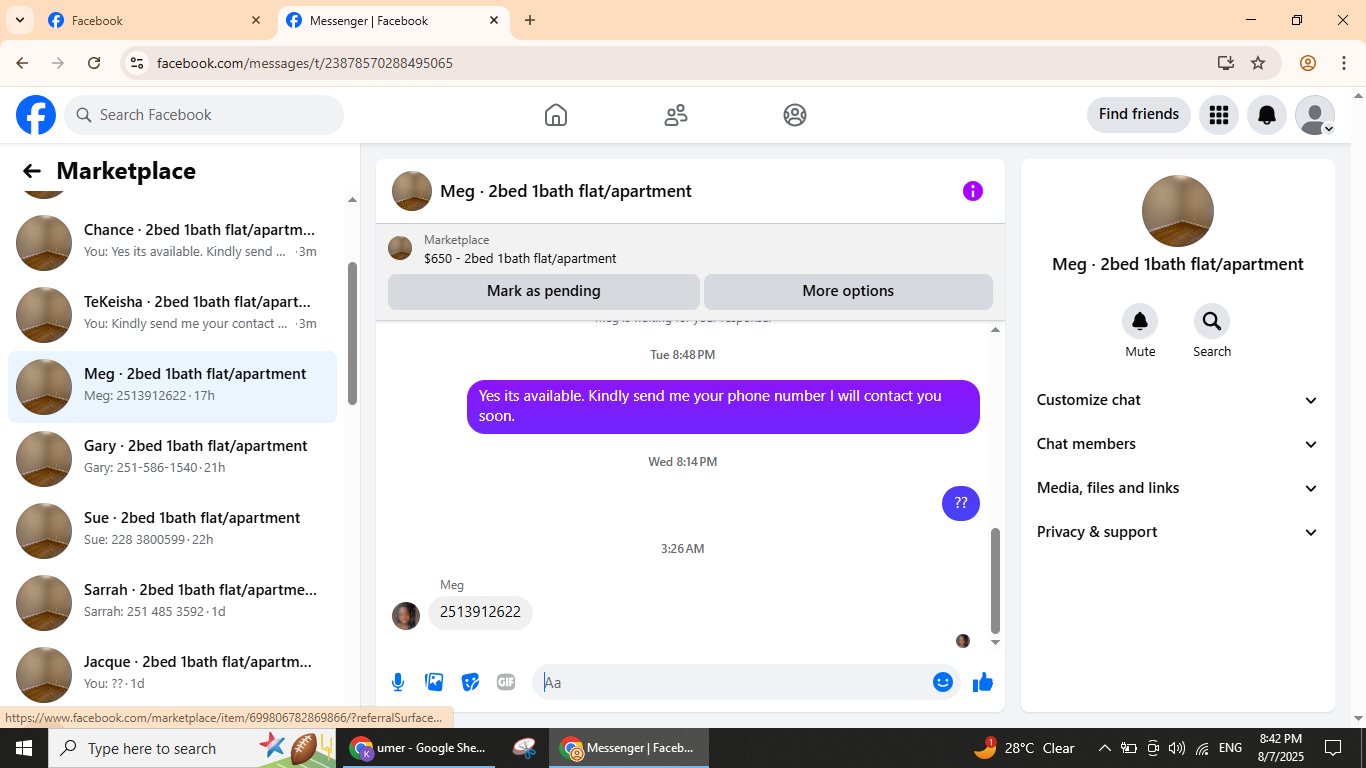Close the Facebook browser tab

tap(256, 20)
